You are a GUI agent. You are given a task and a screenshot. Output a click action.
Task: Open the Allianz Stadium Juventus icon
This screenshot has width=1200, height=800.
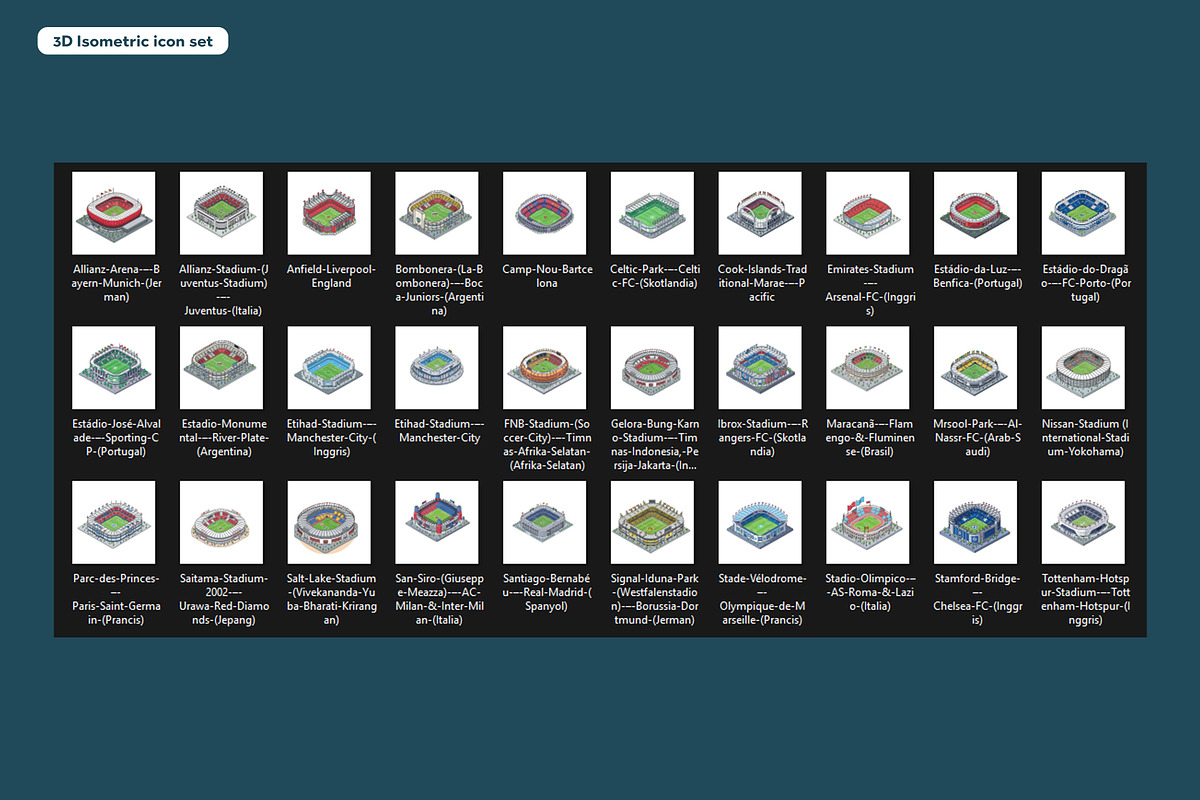coord(222,213)
